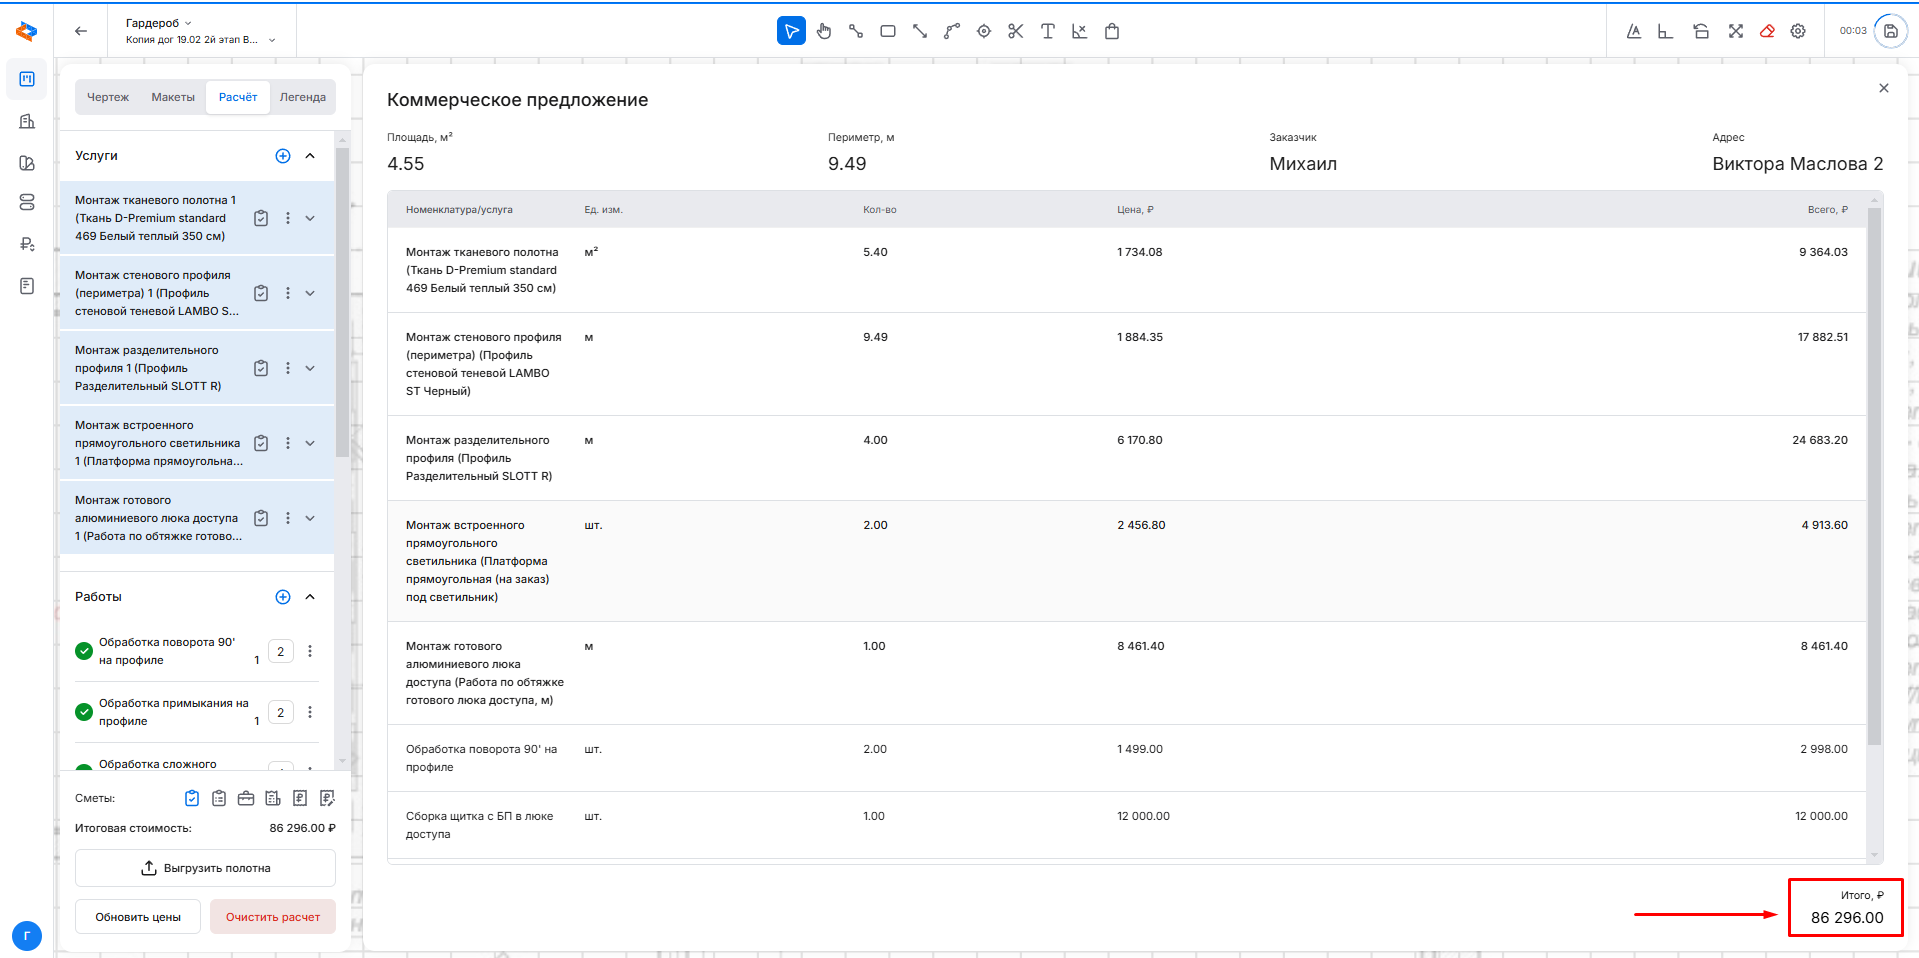
Task: Add a new service with the Услуги plus icon
Action: click(283, 156)
